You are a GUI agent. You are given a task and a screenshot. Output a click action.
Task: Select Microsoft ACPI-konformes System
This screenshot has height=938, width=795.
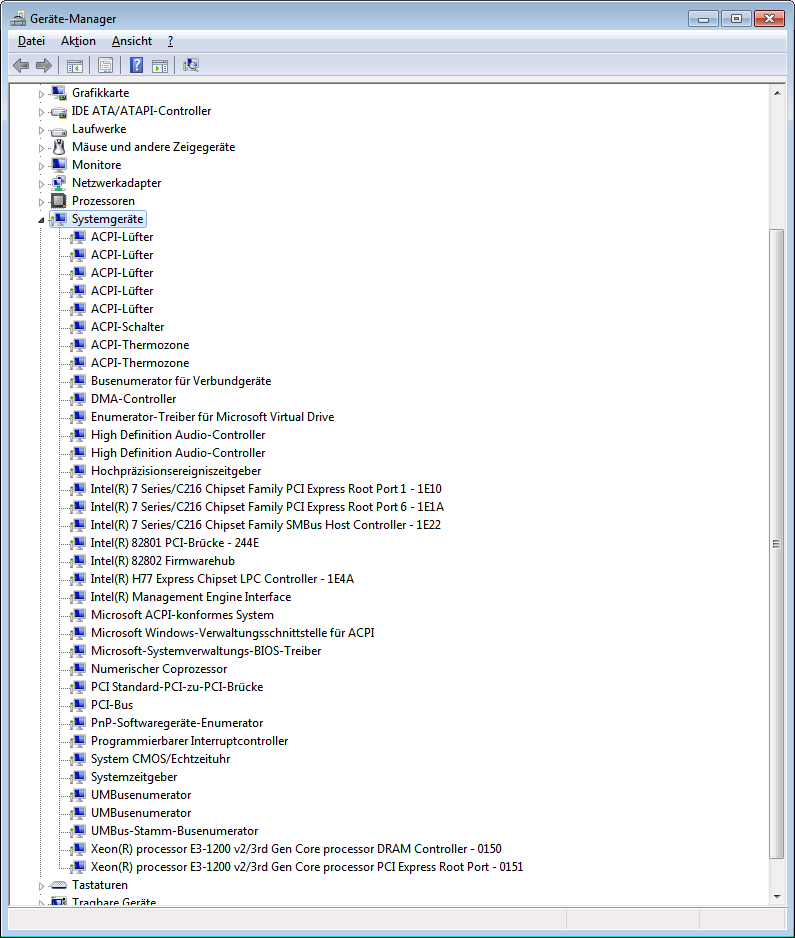pos(182,615)
